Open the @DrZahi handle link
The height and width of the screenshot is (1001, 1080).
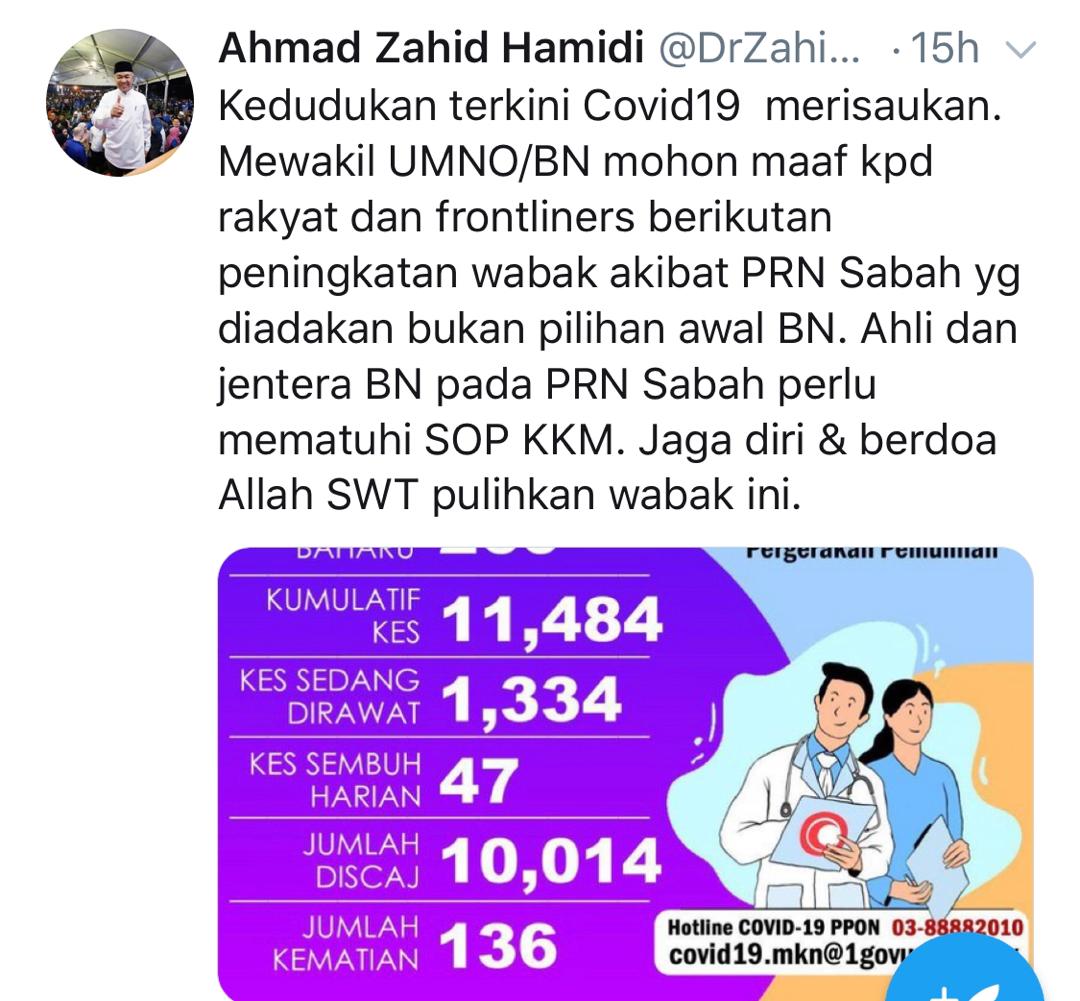point(760,49)
